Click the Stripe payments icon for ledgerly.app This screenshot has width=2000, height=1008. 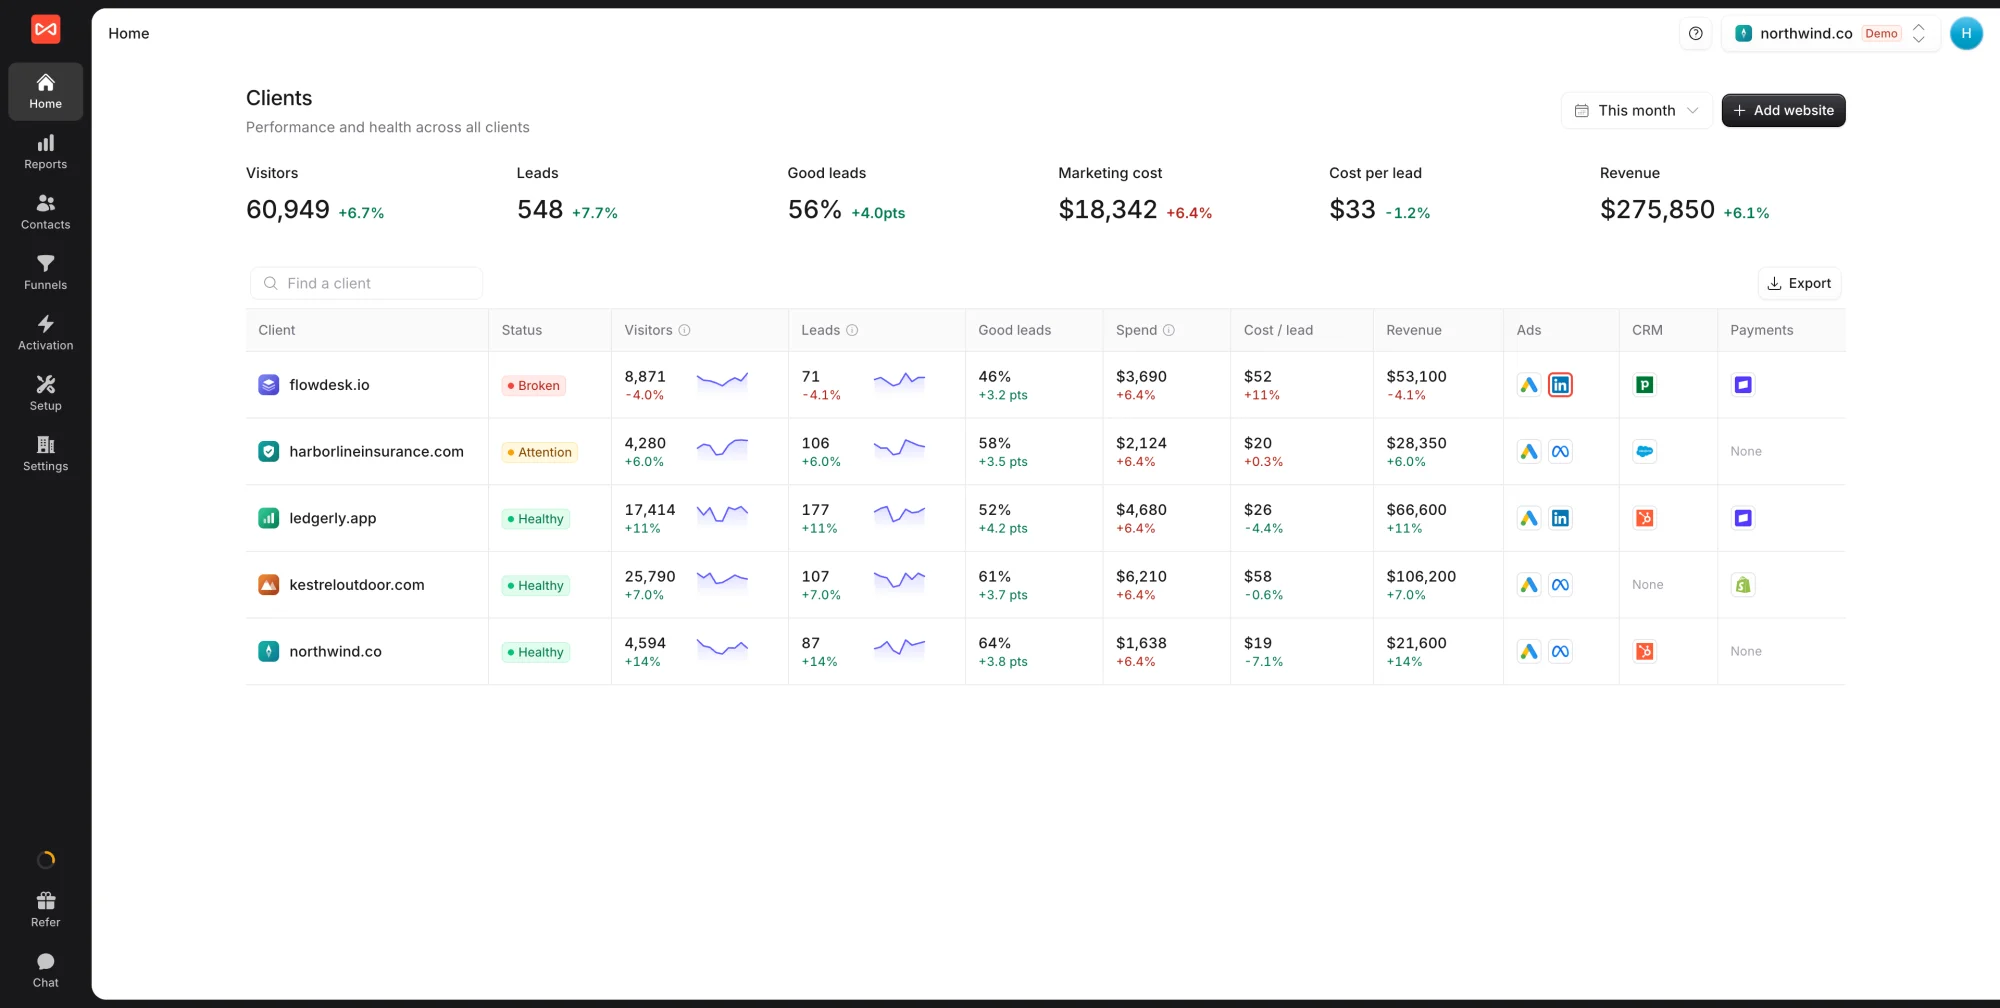click(x=1743, y=518)
